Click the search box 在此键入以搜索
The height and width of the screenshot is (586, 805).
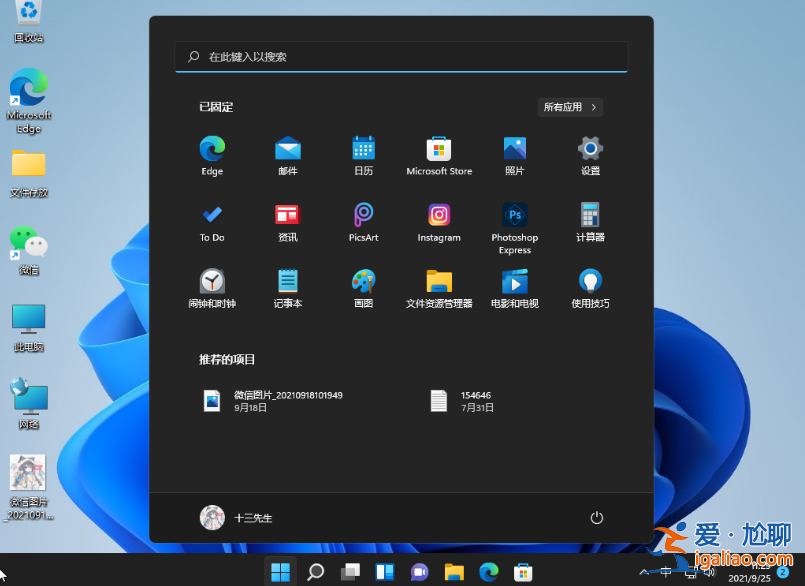[x=400, y=57]
